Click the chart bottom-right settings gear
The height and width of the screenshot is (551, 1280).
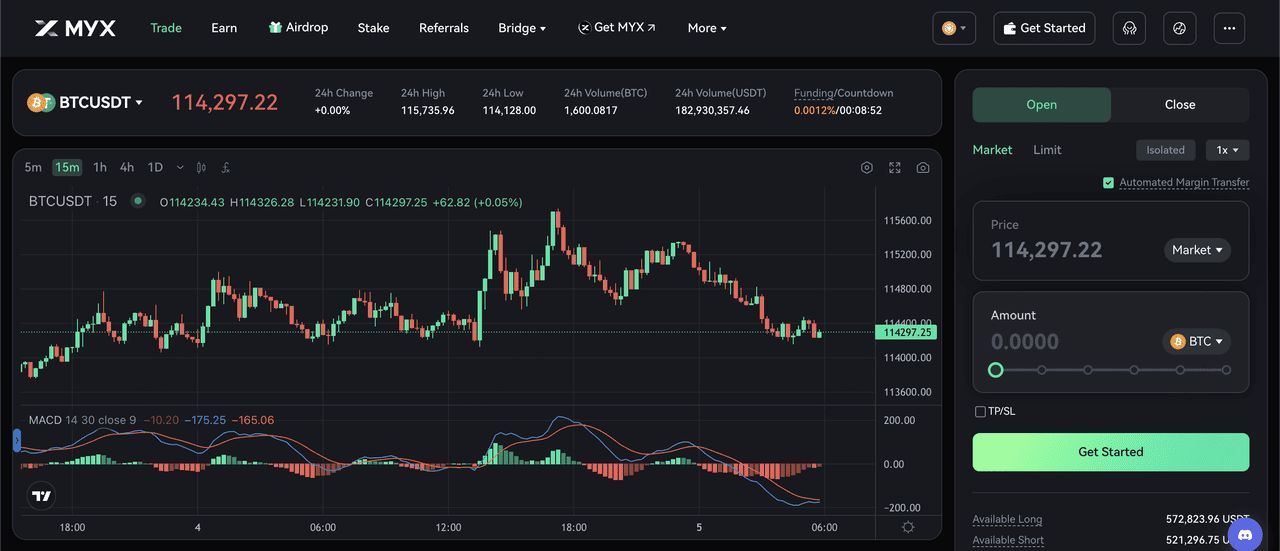point(907,527)
